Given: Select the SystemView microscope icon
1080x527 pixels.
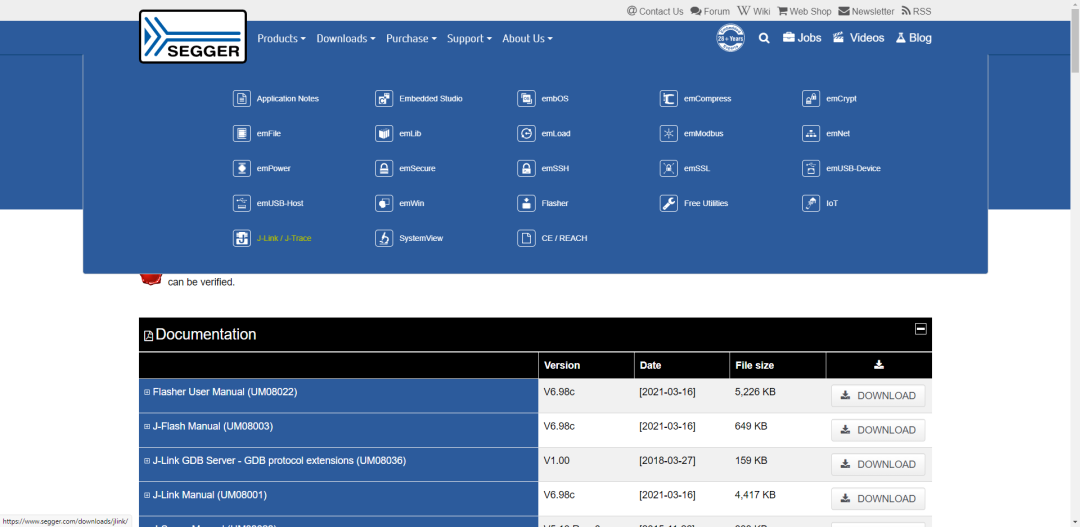Looking at the screenshot, I should (x=384, y=238).
